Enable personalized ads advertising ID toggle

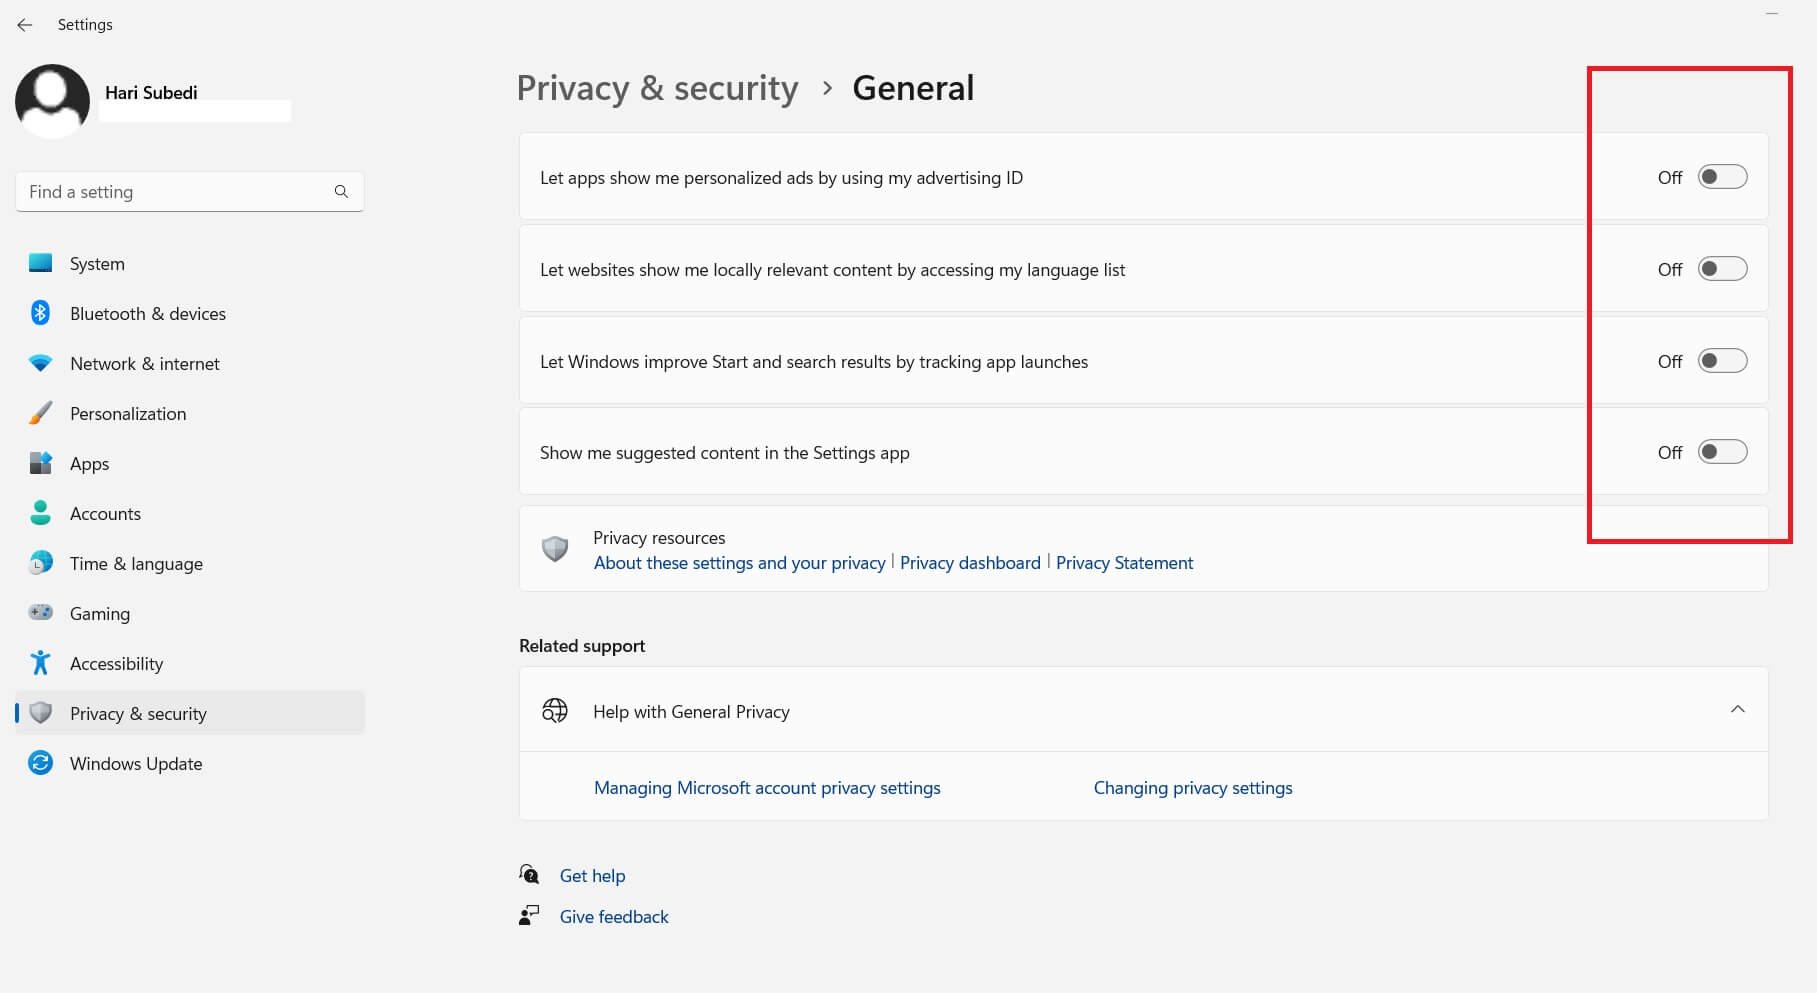tap(1722, 177)
